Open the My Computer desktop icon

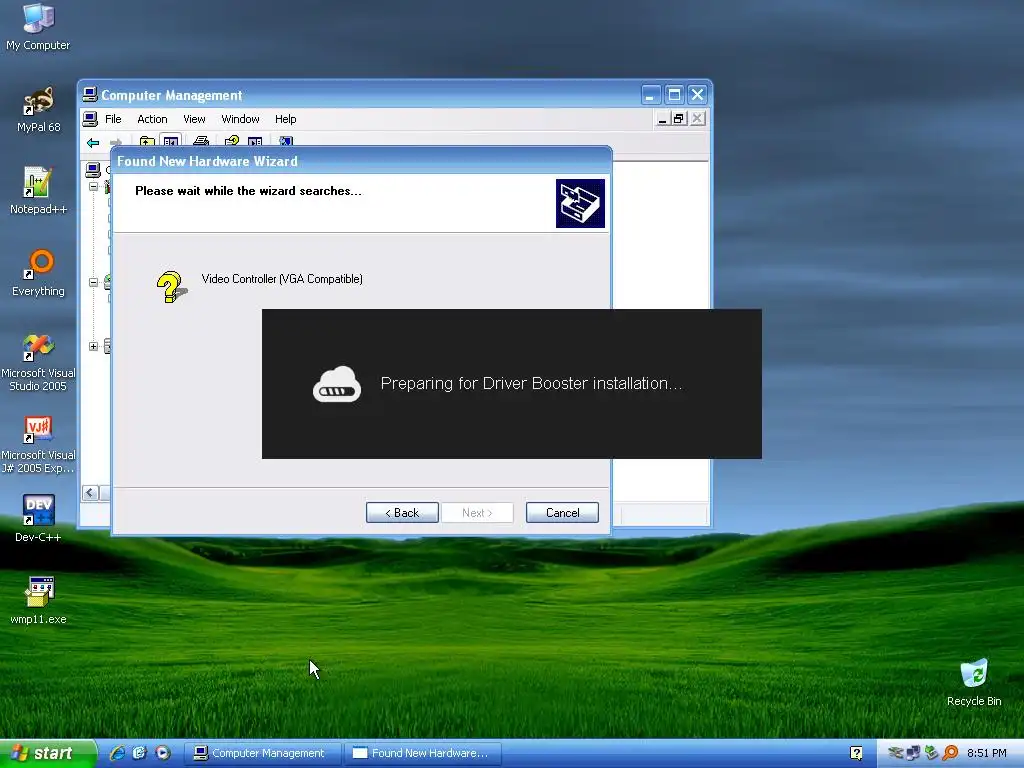(x=38, y=26)
